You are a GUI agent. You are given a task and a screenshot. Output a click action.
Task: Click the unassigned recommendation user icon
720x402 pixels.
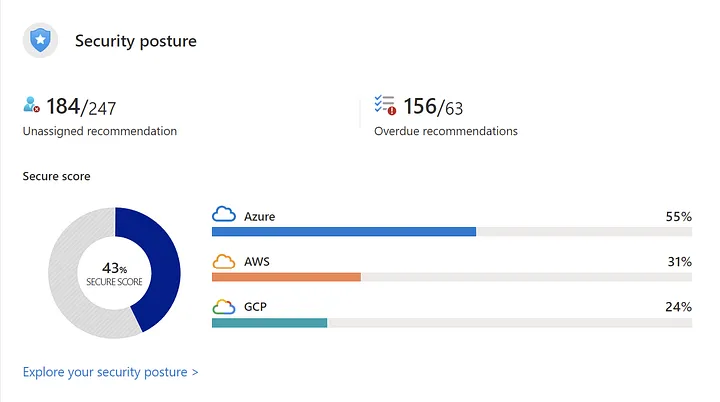[31, 104]
